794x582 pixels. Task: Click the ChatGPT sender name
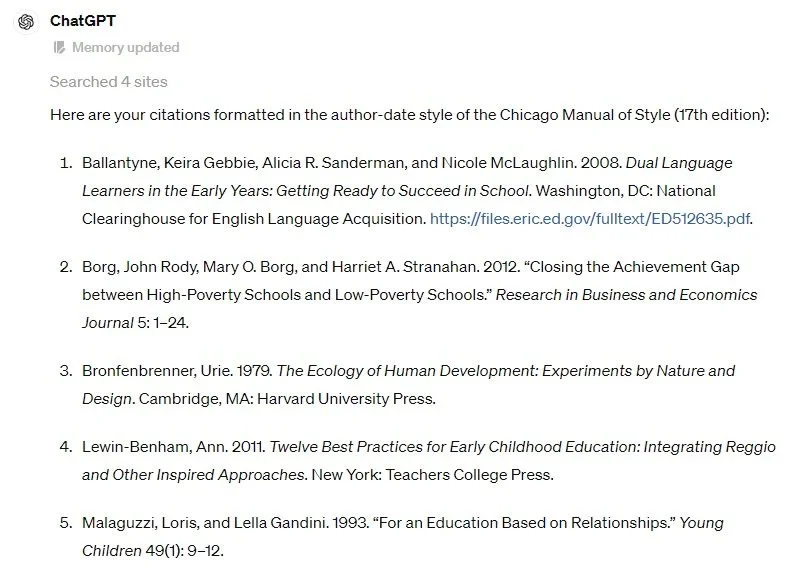pos(83,21)
